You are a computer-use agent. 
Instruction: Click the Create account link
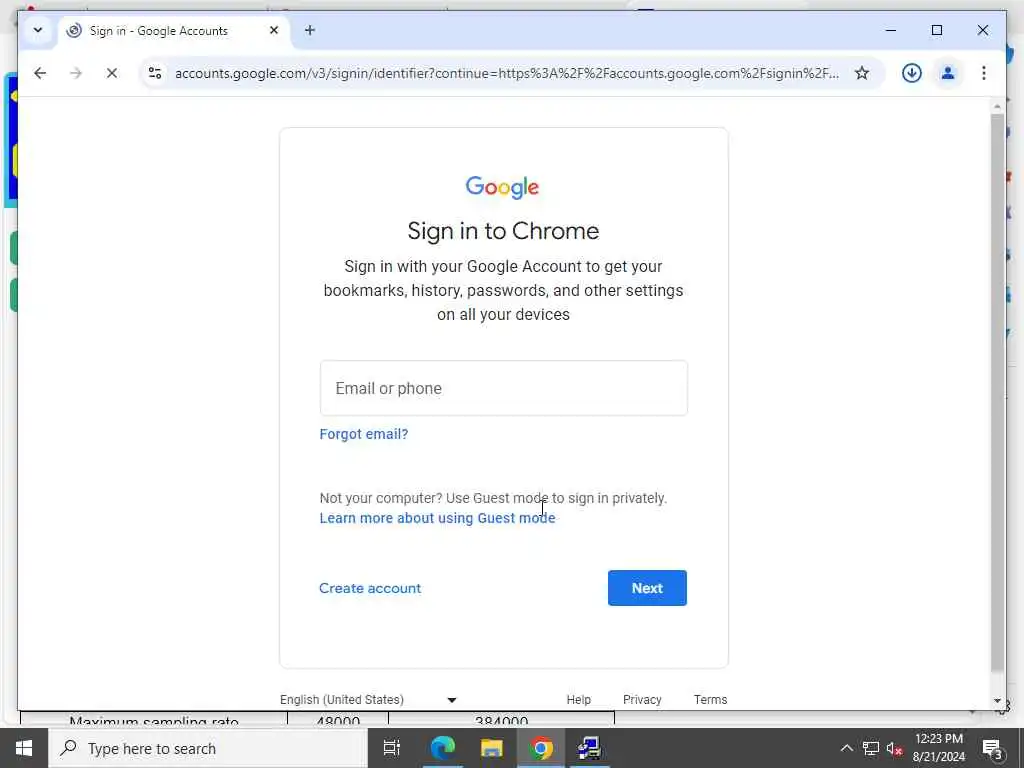(370, 588)
